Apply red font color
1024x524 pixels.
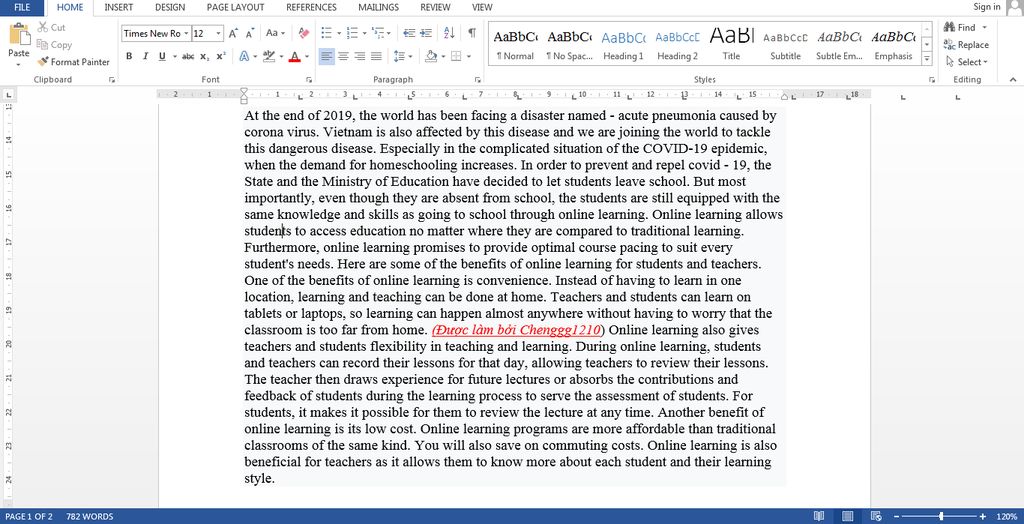point(294,56)
